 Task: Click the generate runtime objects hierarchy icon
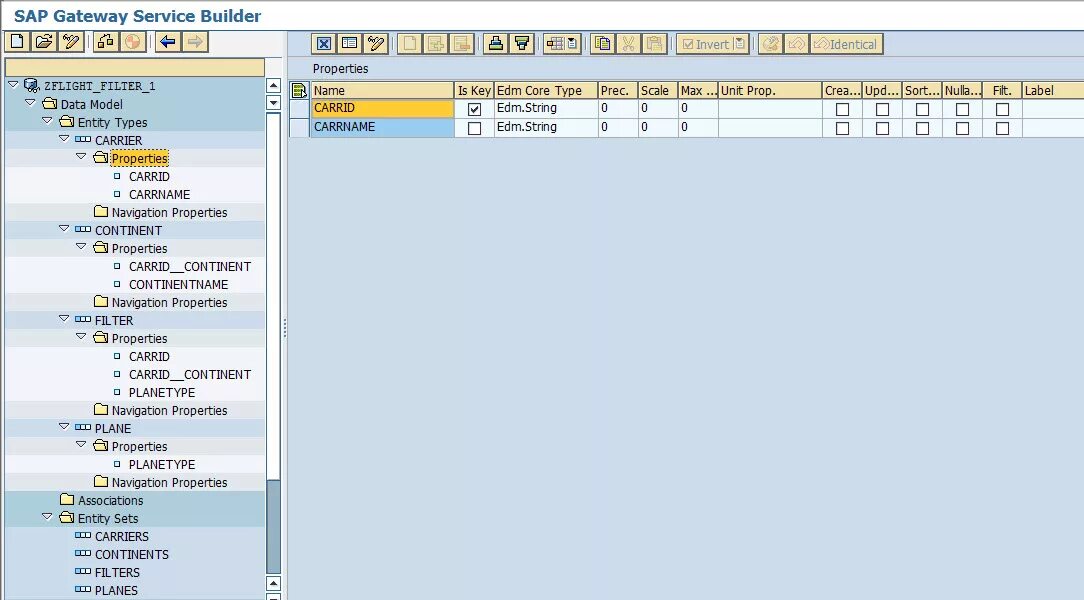coord(106,42)
